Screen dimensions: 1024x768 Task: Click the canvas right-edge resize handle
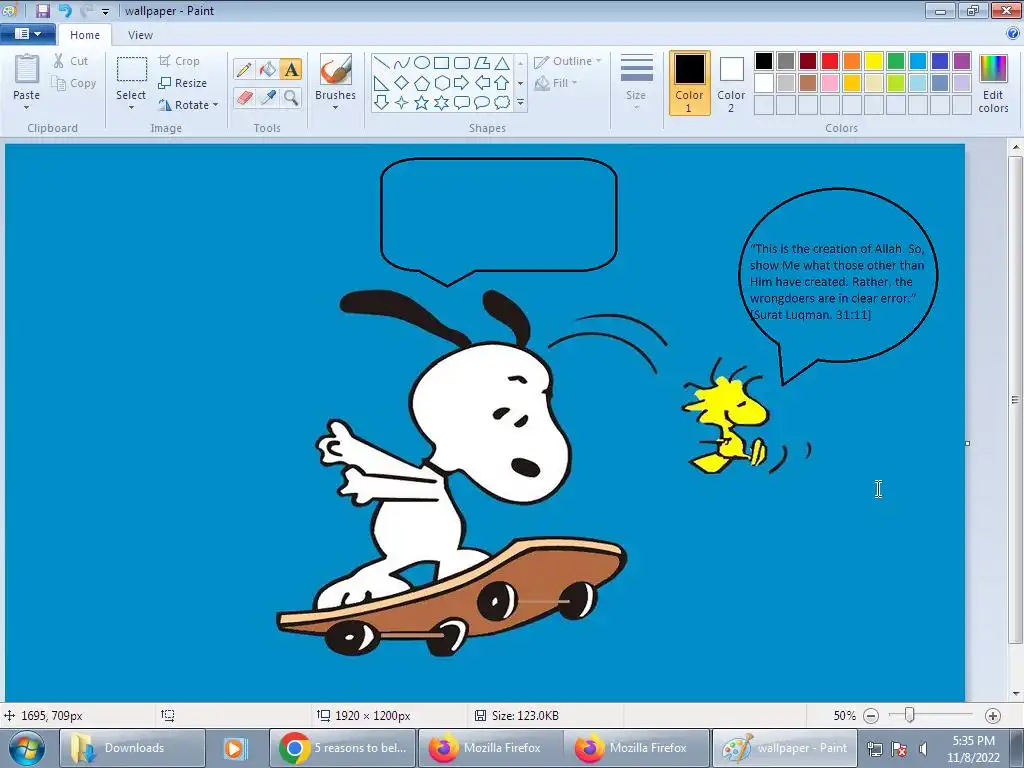(x=967, y=443)
